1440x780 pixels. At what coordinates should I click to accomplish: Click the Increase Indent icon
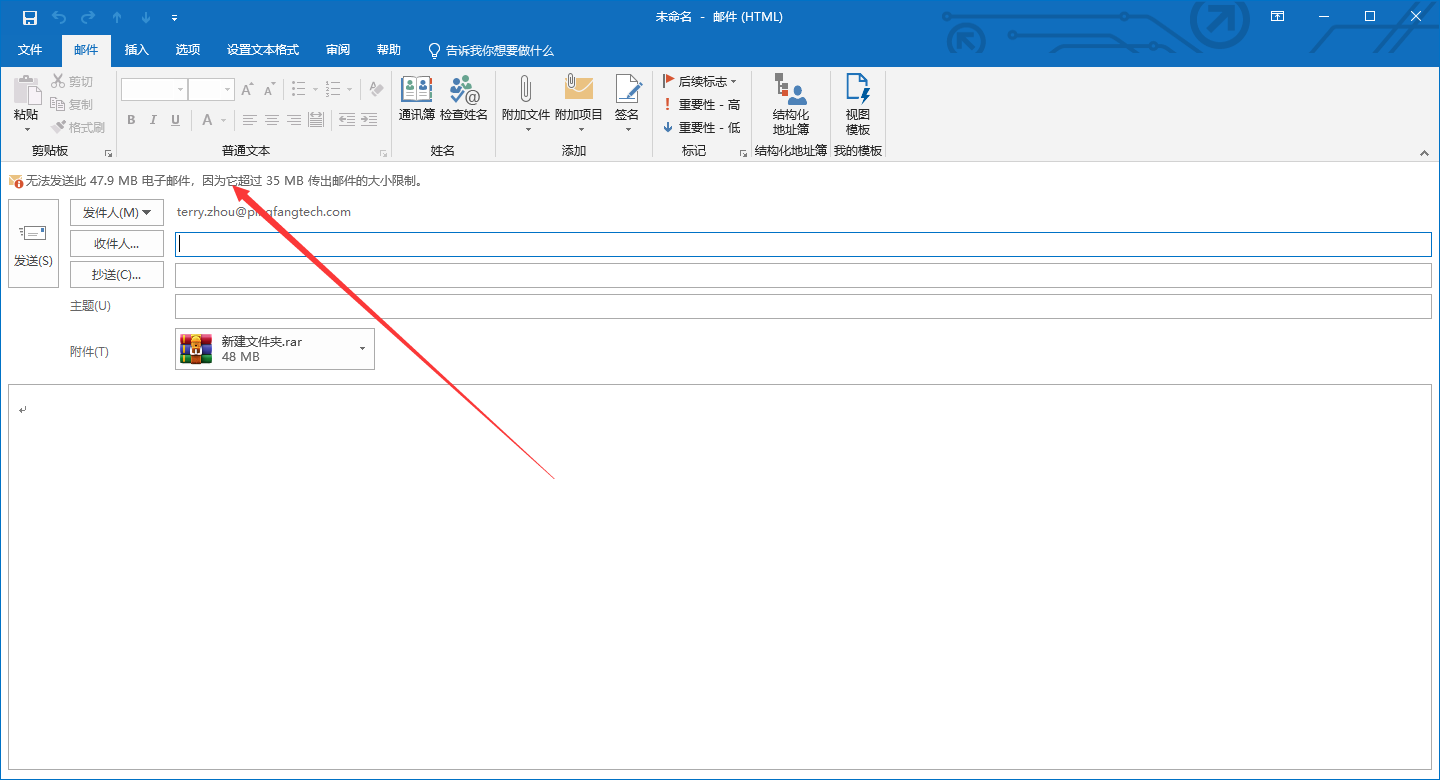(369, 120)
